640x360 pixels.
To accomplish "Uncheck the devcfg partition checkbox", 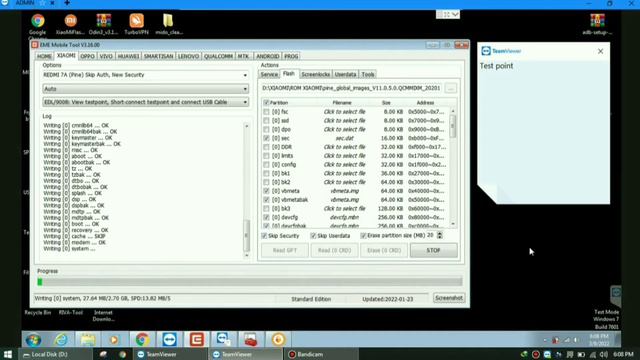I will tap(267, 217).
